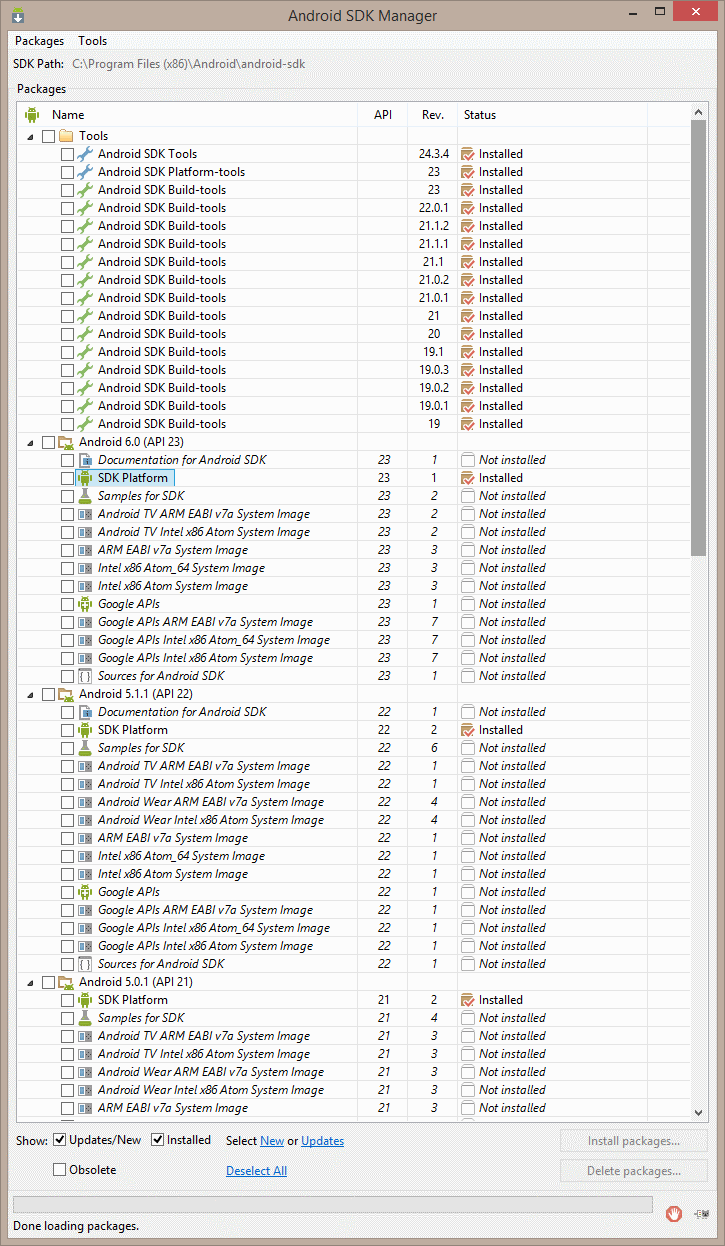Click the Status column header

[552, 115]
